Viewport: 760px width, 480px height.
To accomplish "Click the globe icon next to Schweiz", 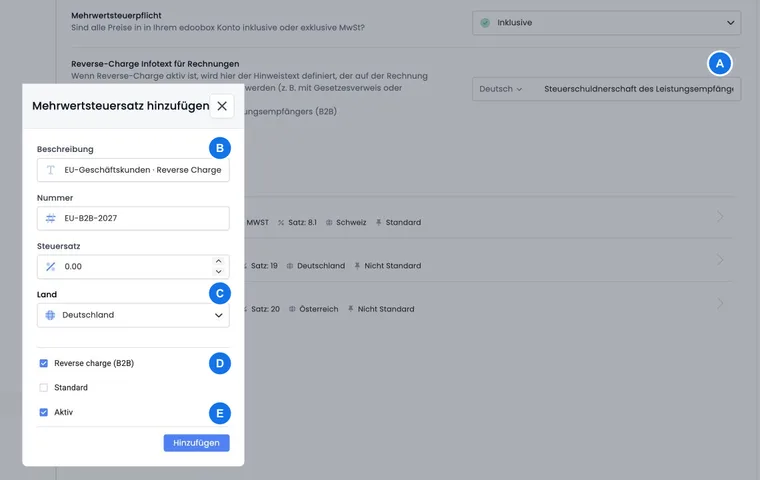I will (x=329, y=223).
